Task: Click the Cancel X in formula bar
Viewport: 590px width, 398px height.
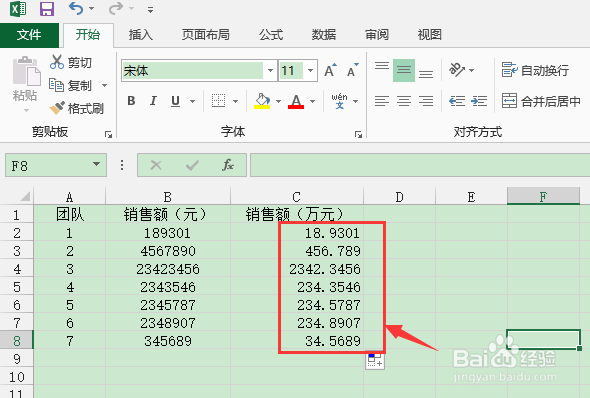Action: (x=156, y=165)
